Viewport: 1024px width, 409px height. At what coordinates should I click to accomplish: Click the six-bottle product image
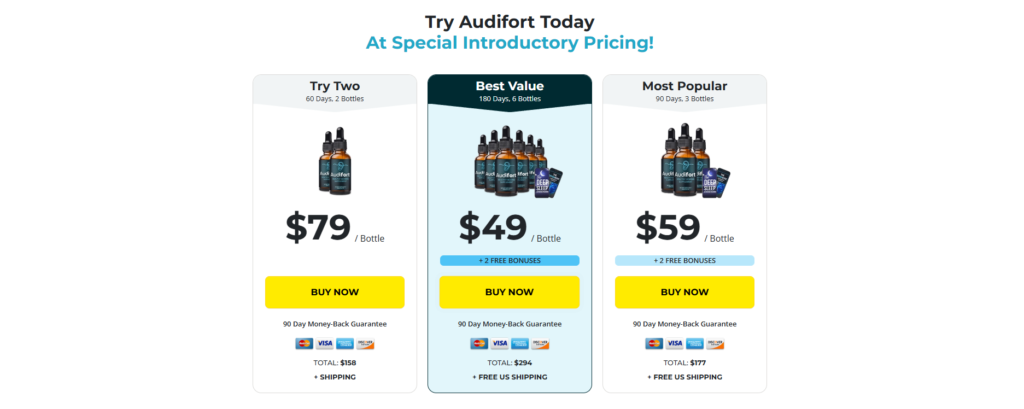(x=510, y=160)
